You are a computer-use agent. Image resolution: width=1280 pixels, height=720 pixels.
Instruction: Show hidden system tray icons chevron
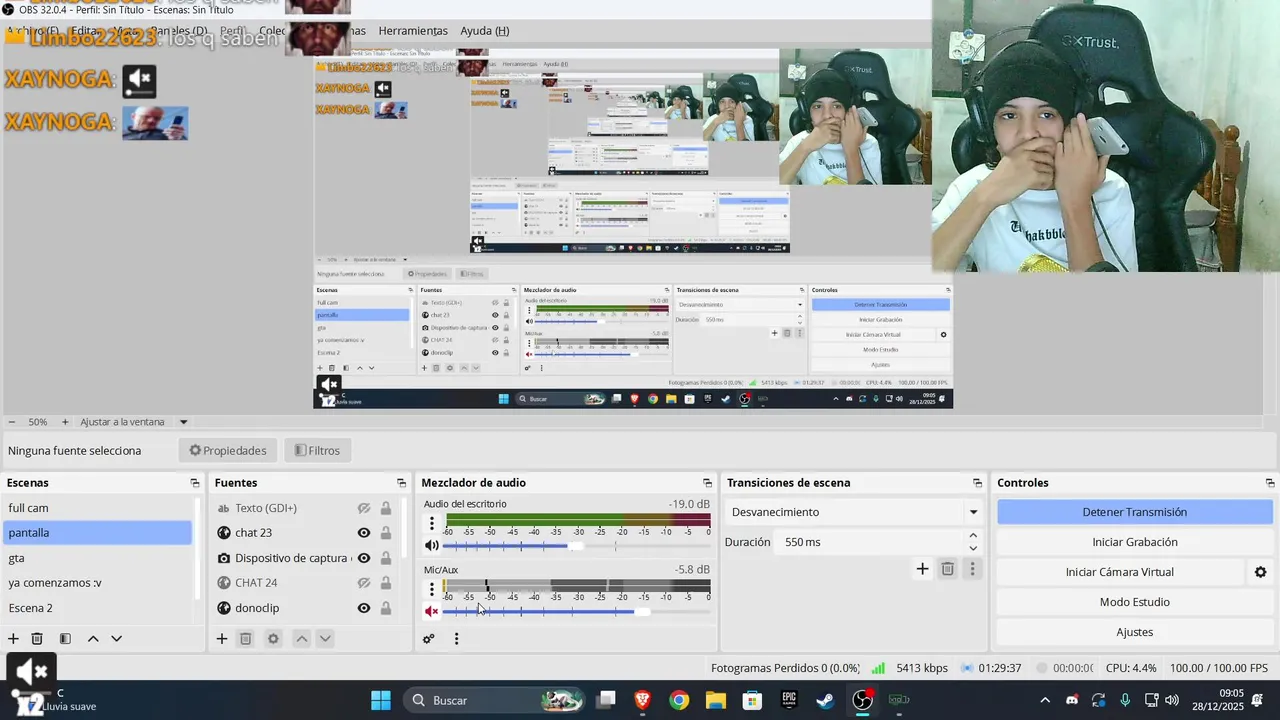coord(1045,700)
